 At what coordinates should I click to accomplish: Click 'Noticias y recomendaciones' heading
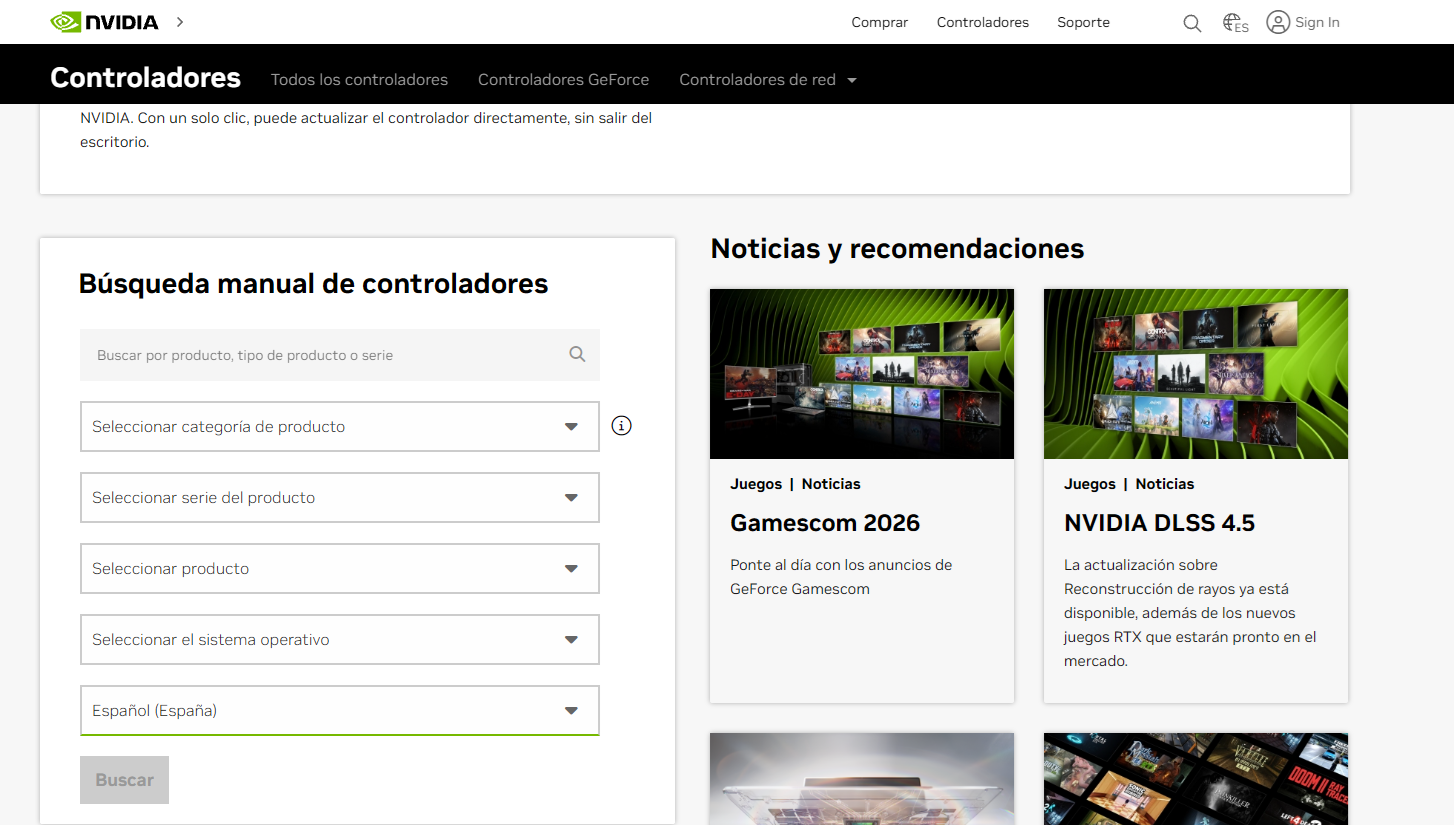point(897,248)
